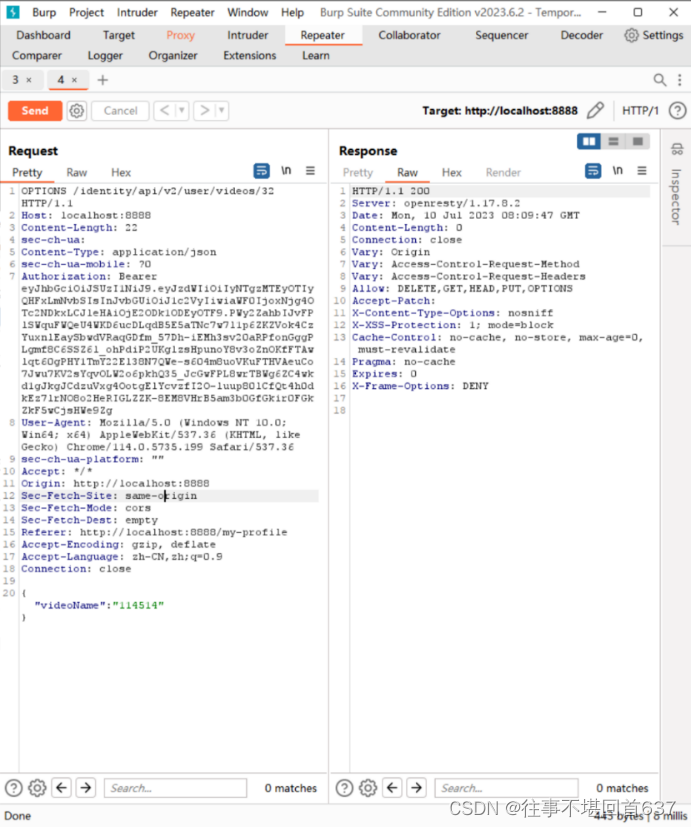The width and height of the screenshot is (691, 827).
Task: Click the Sec-Fetch-Site header line
Action: pos(169,496)
